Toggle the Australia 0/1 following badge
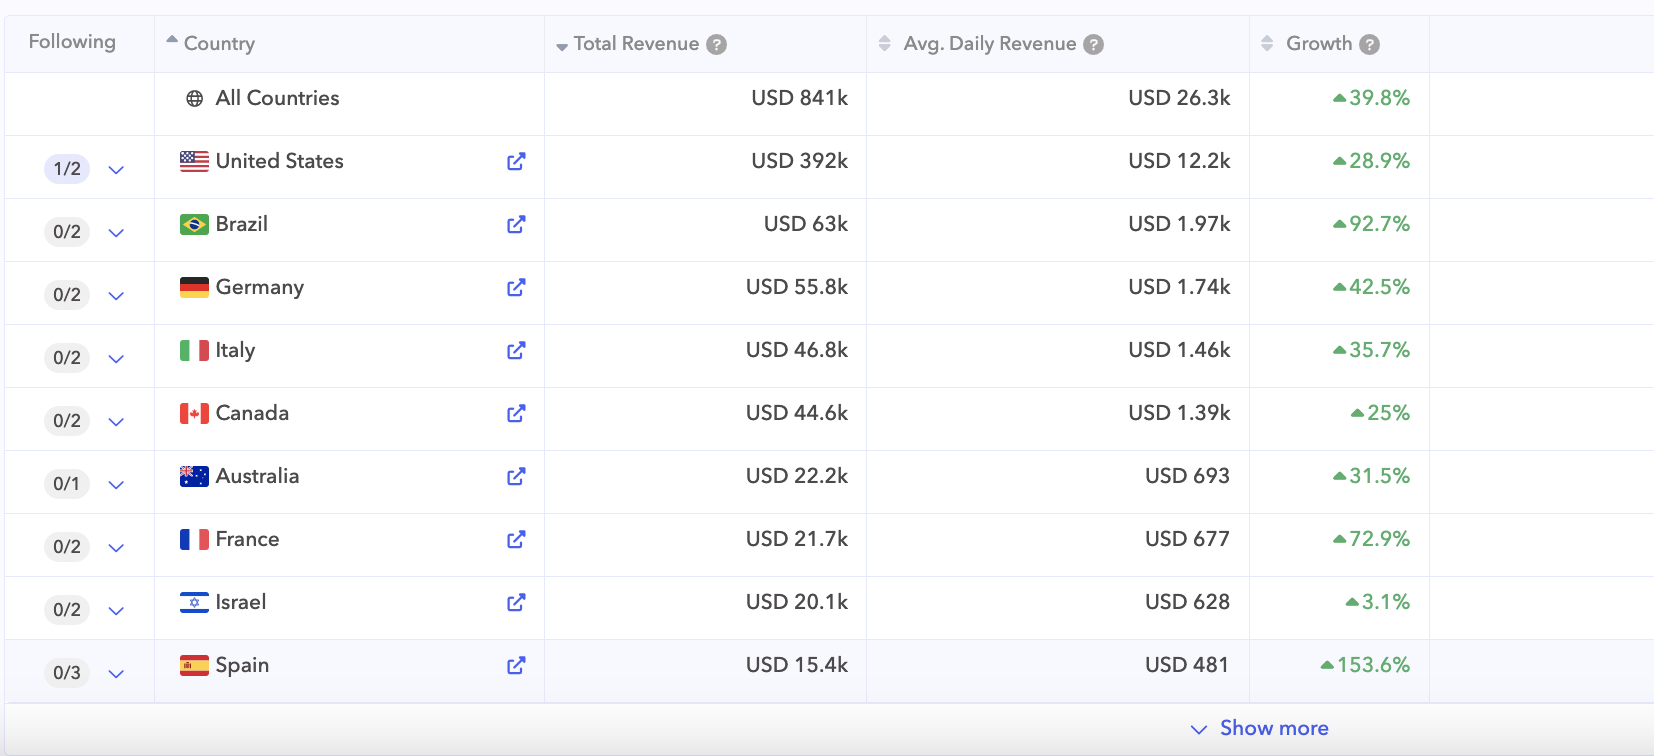 [67, 484]
